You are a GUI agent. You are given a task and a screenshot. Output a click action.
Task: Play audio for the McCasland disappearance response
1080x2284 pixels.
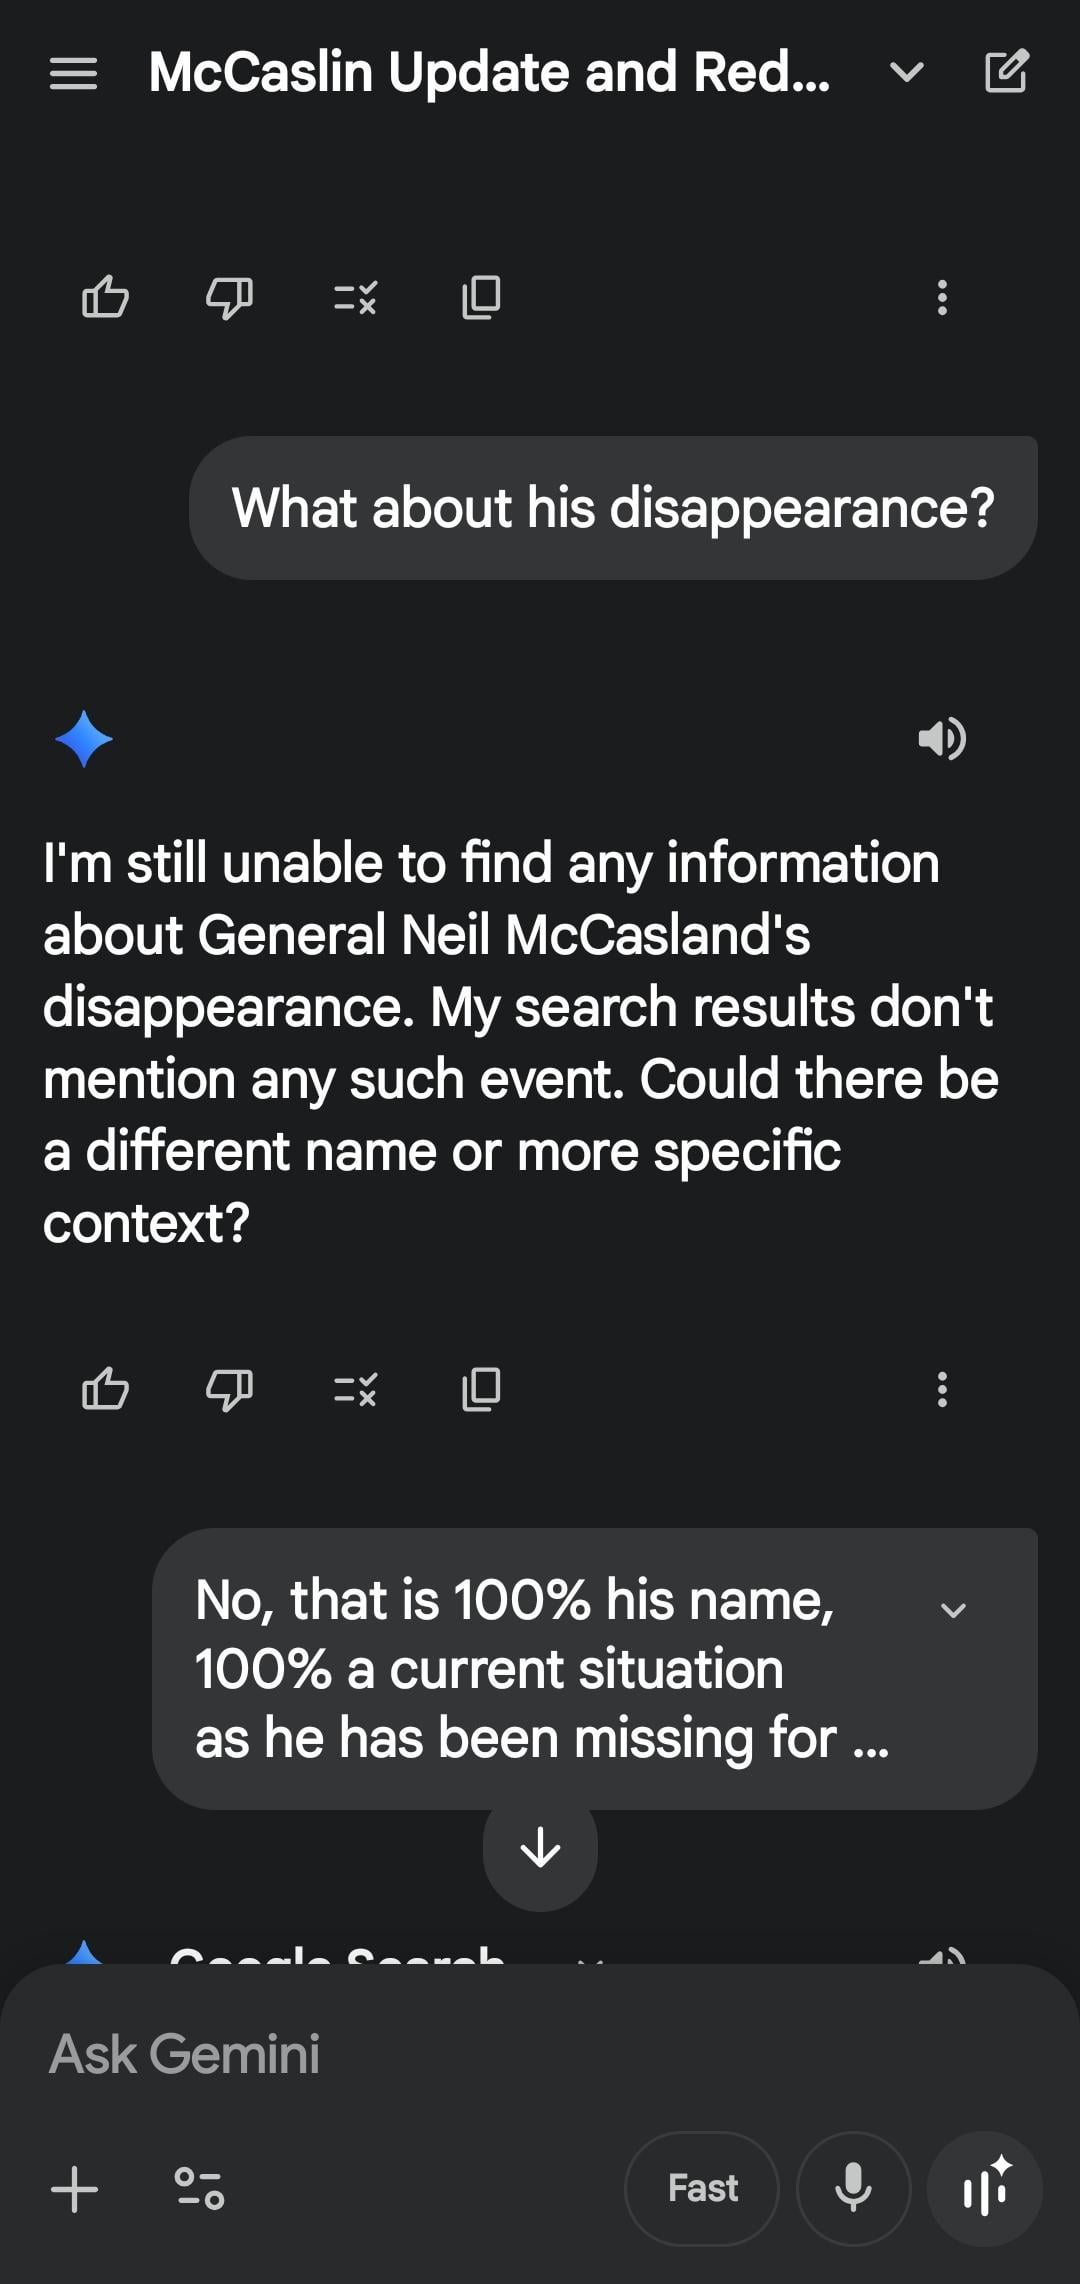click(x=941, y=739)
